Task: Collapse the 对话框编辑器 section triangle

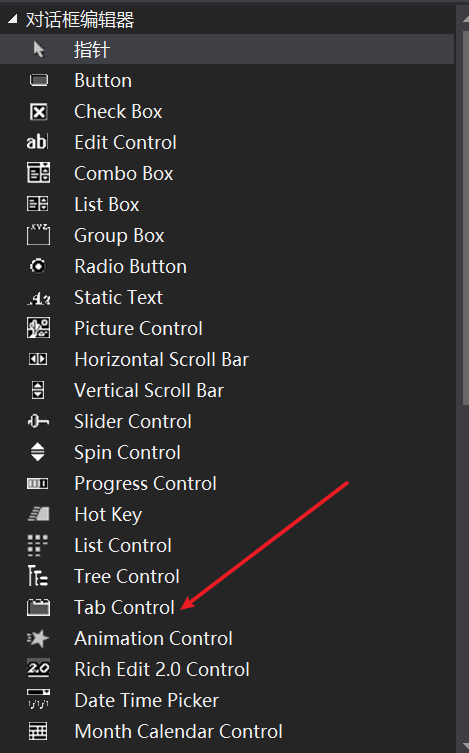Action: point(12,19)
